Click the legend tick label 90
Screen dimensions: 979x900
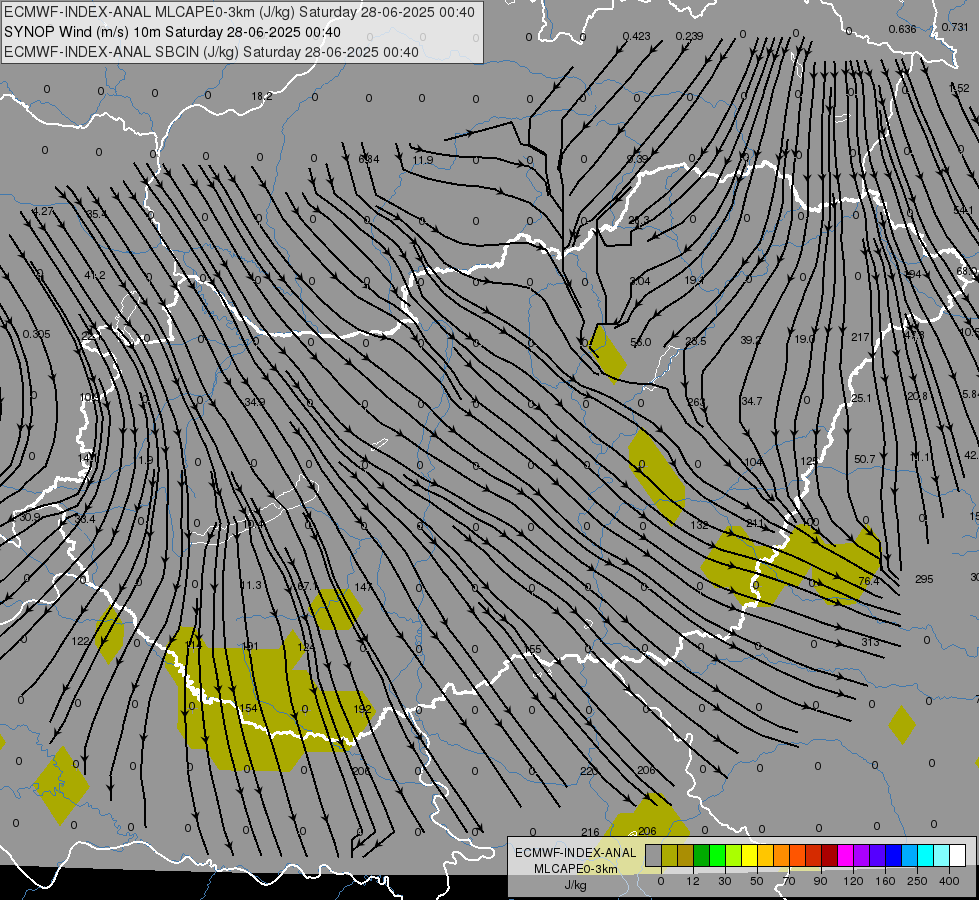[x=820, y=881]
